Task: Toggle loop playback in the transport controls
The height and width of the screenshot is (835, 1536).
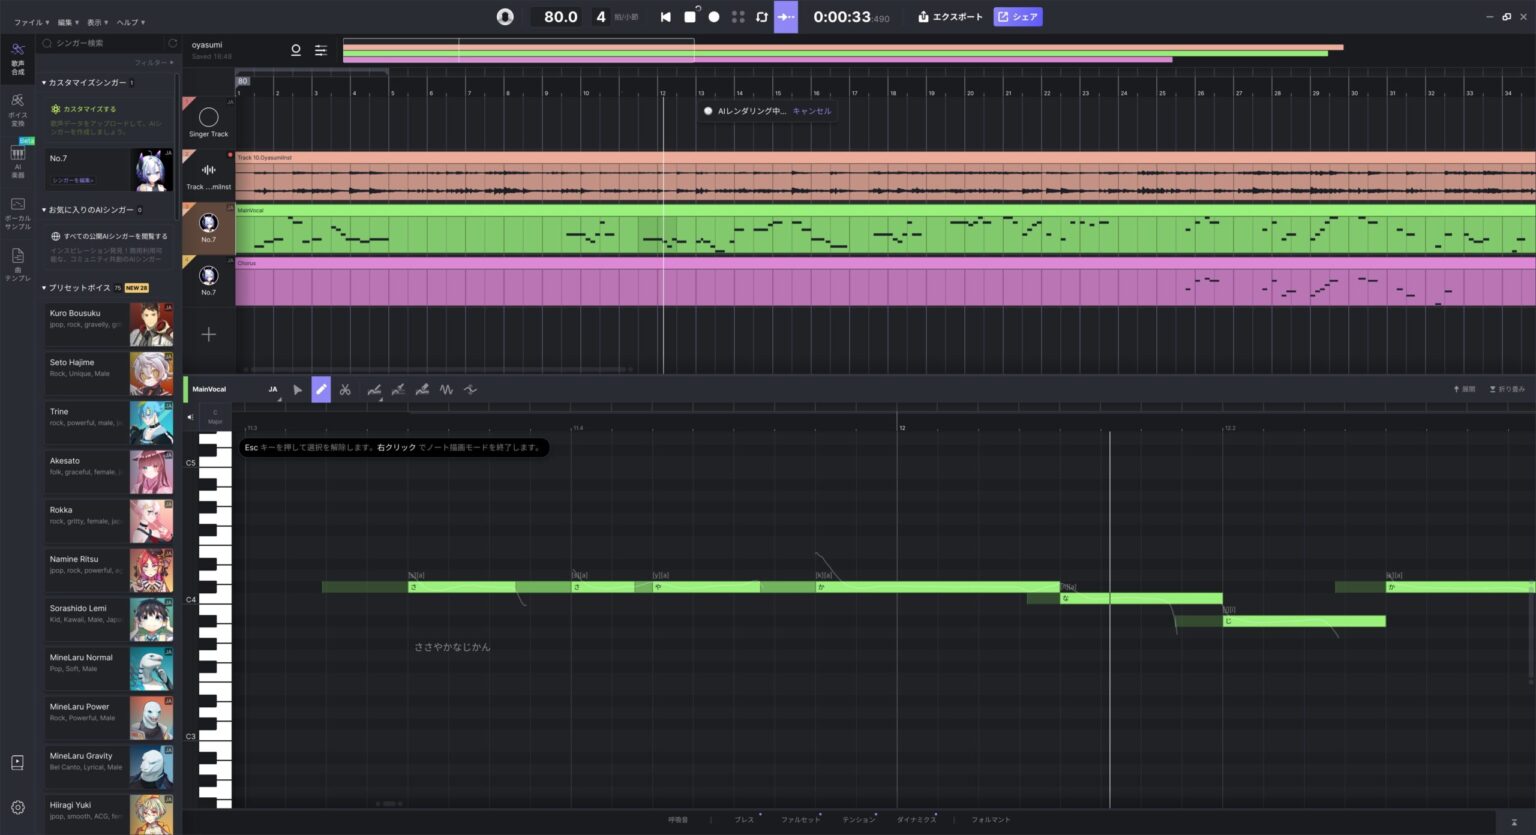Action: pos(761,16)
